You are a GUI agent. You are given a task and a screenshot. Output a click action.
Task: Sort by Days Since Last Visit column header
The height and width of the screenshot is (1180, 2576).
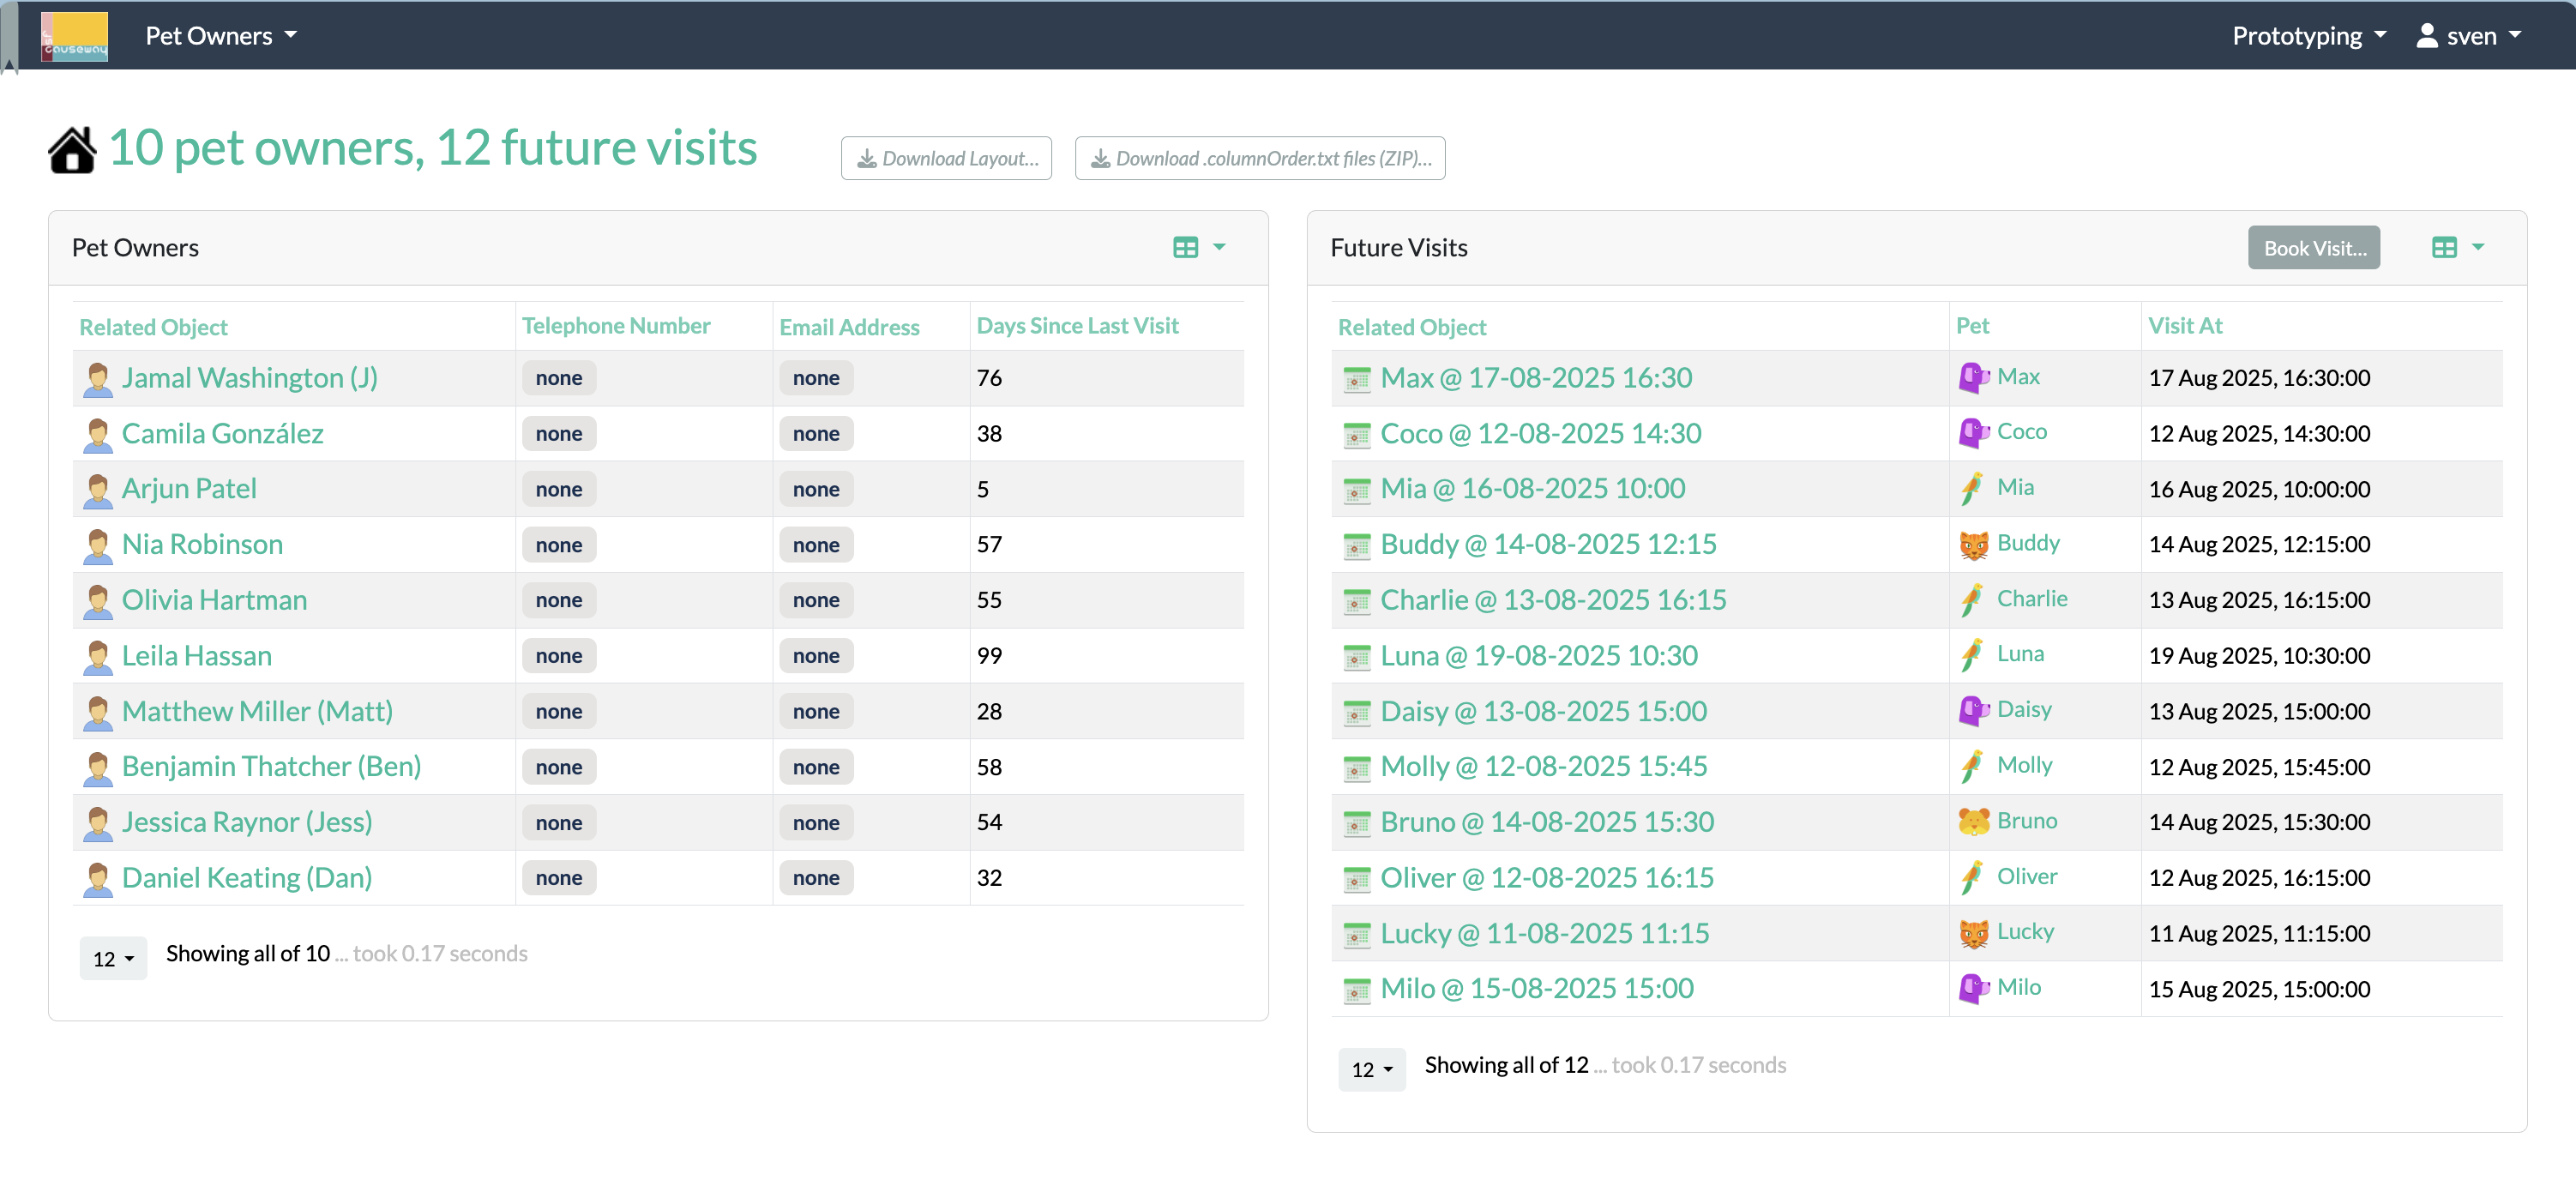coord(1077,326)
